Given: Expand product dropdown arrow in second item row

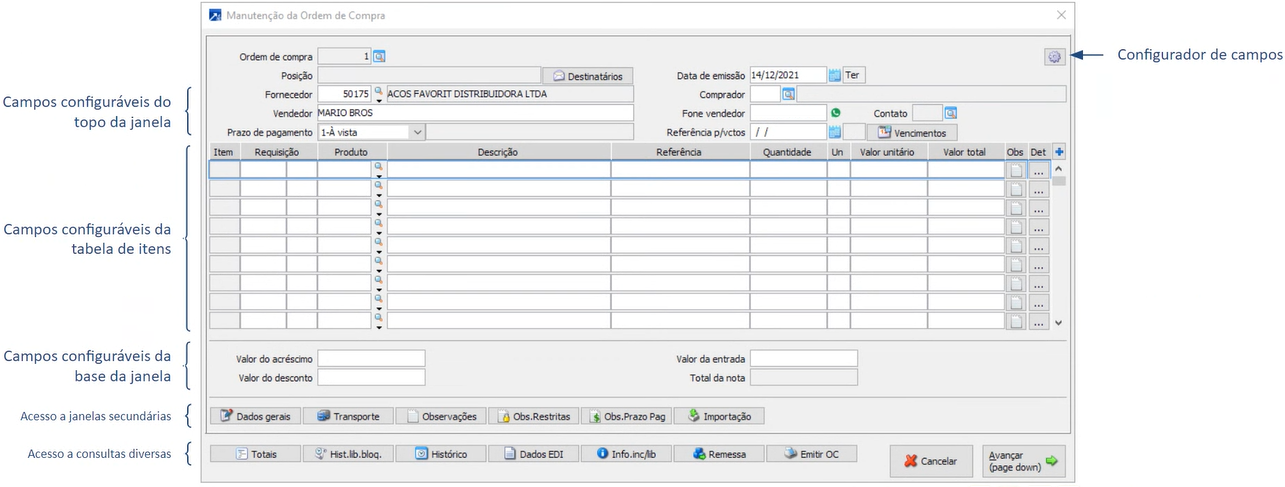Looking at the screenshot, I should [x=379, y=194].
